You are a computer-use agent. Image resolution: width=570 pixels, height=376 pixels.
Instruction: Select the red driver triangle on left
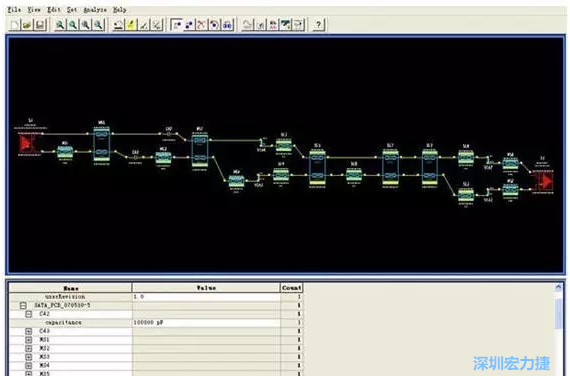point(27,143)
